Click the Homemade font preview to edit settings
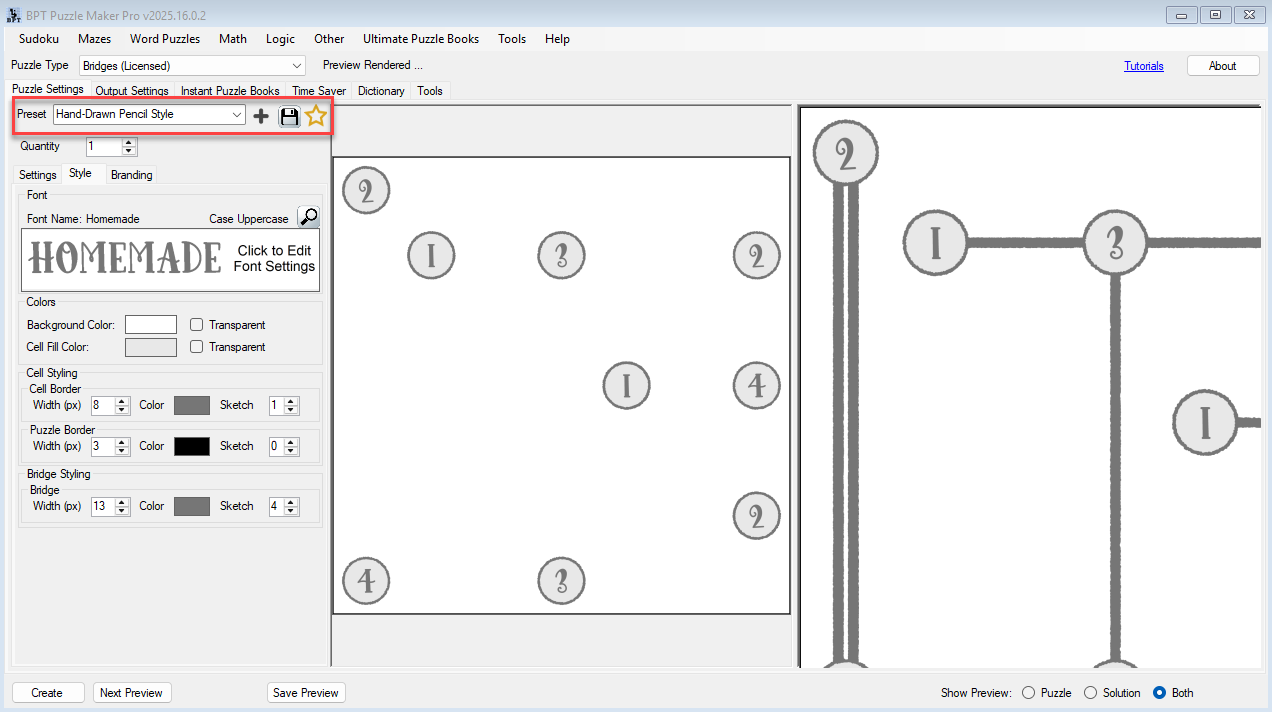This screenshot has height=712, width=1272. point(170,259)
